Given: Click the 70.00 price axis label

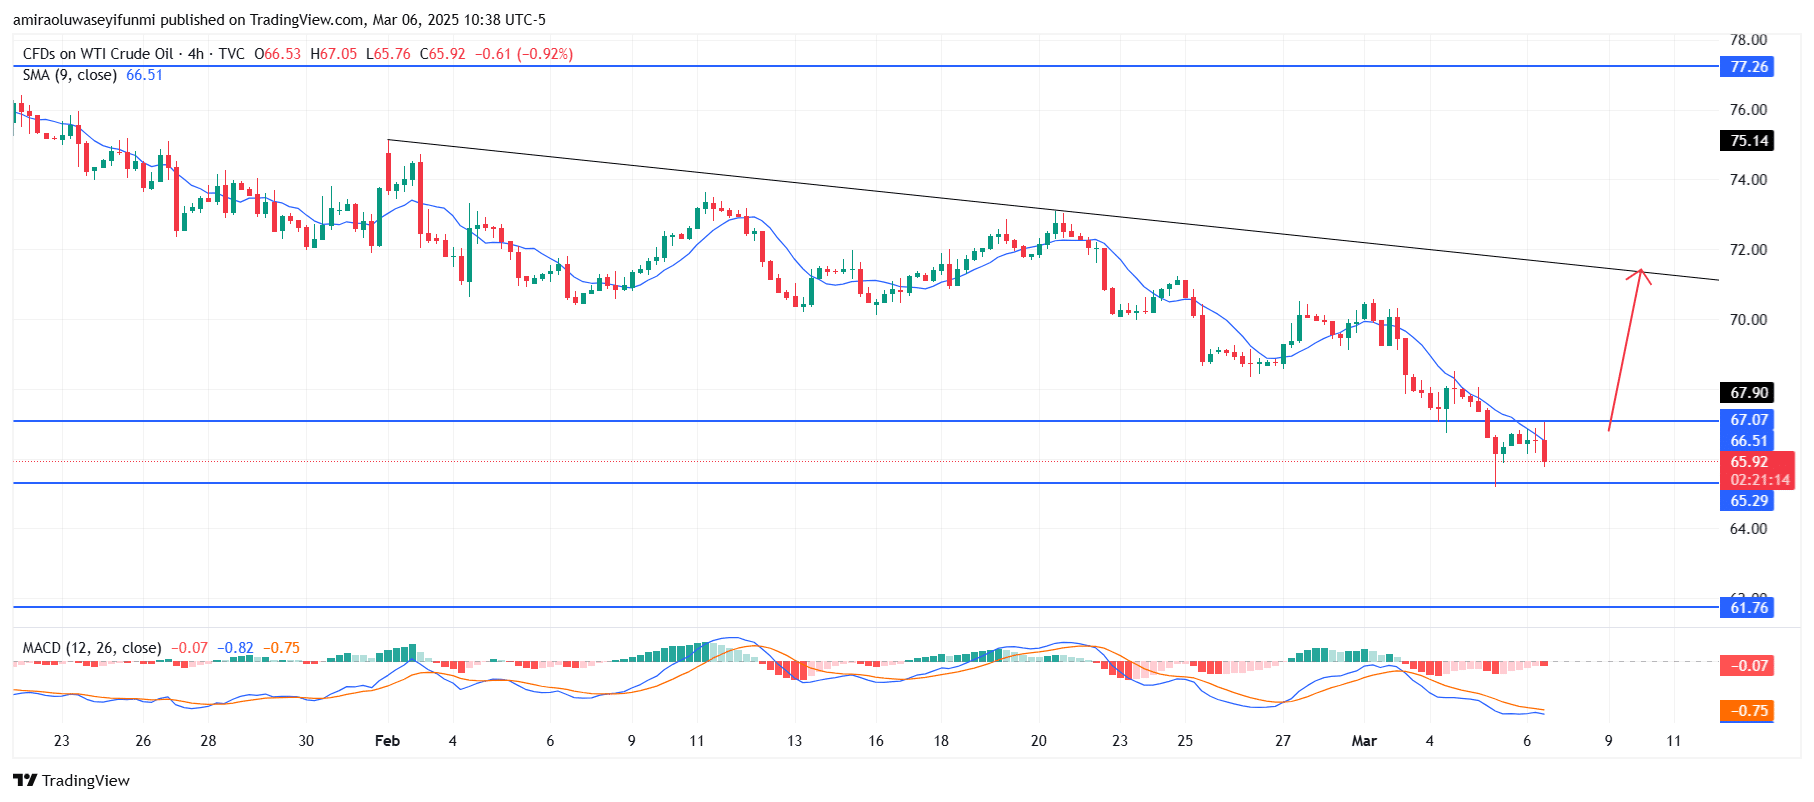Looking at the screenshot, I should pyautogui.click(x=1749, y=320).
